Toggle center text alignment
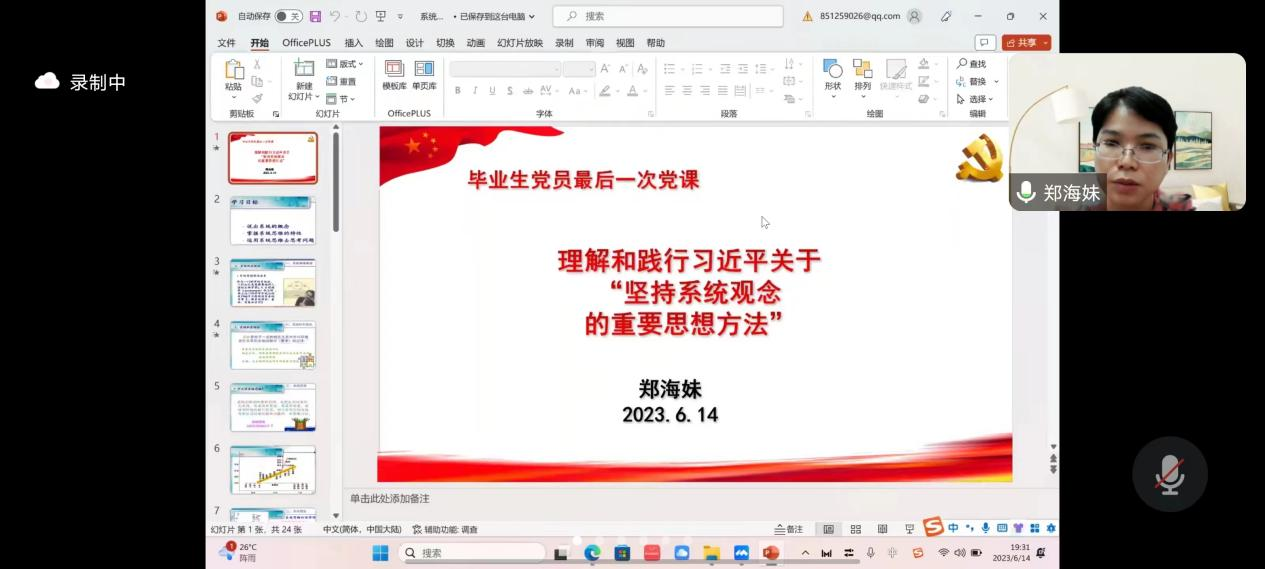Screen dimensions: 1265x569 (687, 91)
